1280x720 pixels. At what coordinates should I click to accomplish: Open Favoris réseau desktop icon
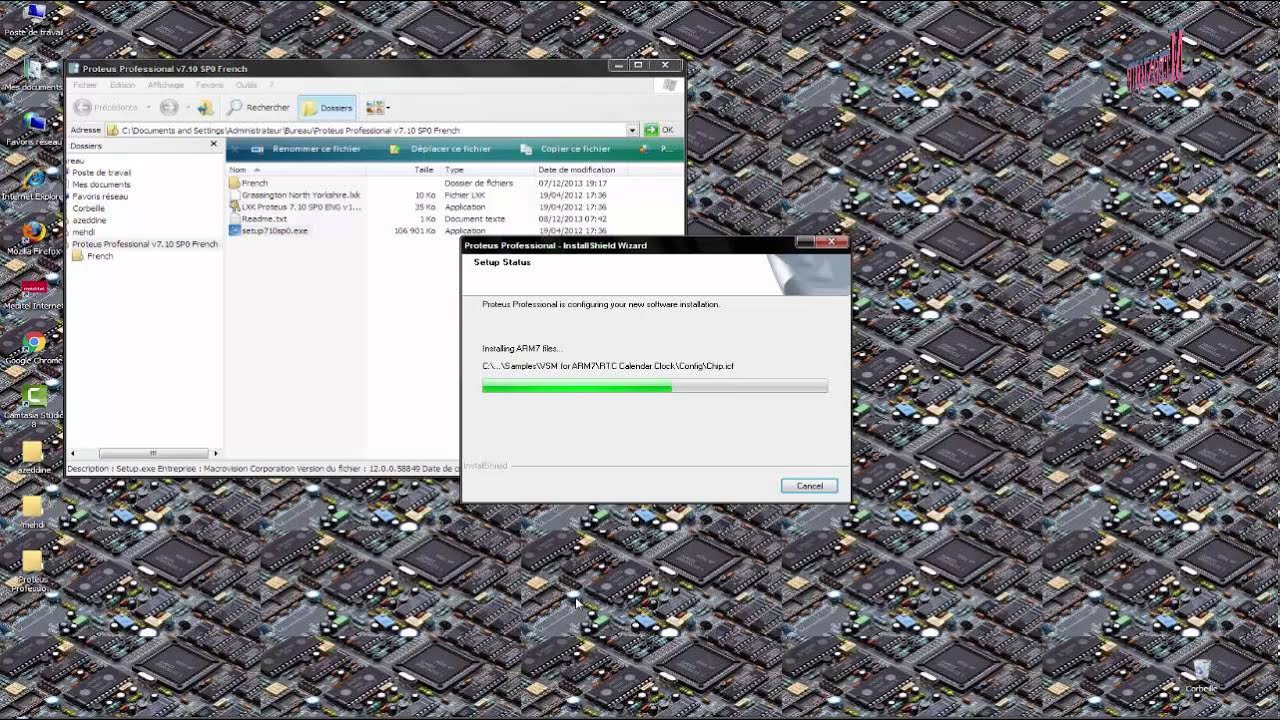[33, 130]
